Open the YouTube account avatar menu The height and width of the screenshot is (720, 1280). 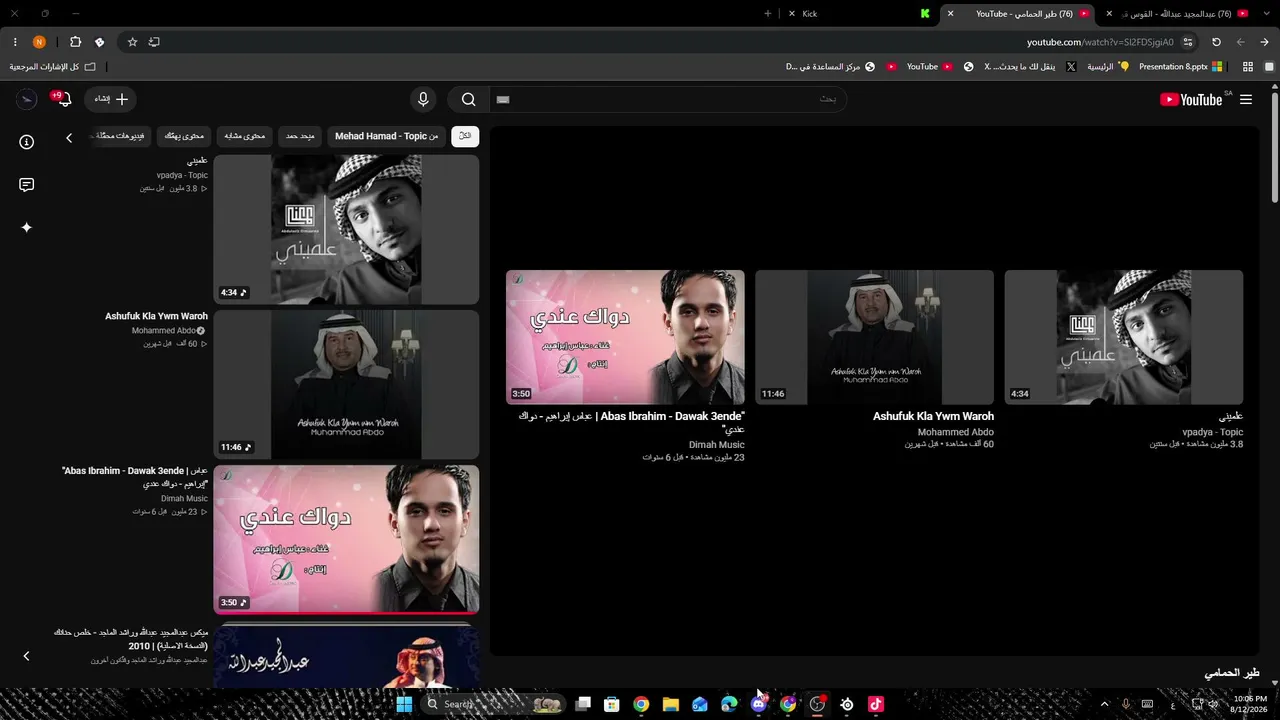click(x=27, y=99)
